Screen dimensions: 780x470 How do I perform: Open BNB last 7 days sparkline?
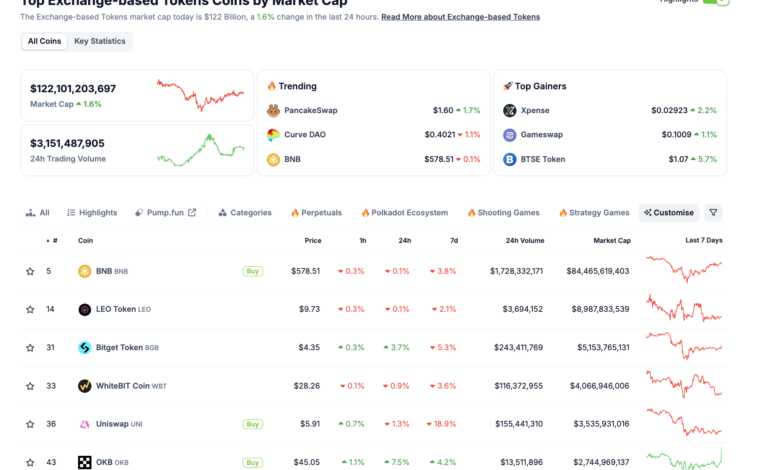(x=684, y=269)
